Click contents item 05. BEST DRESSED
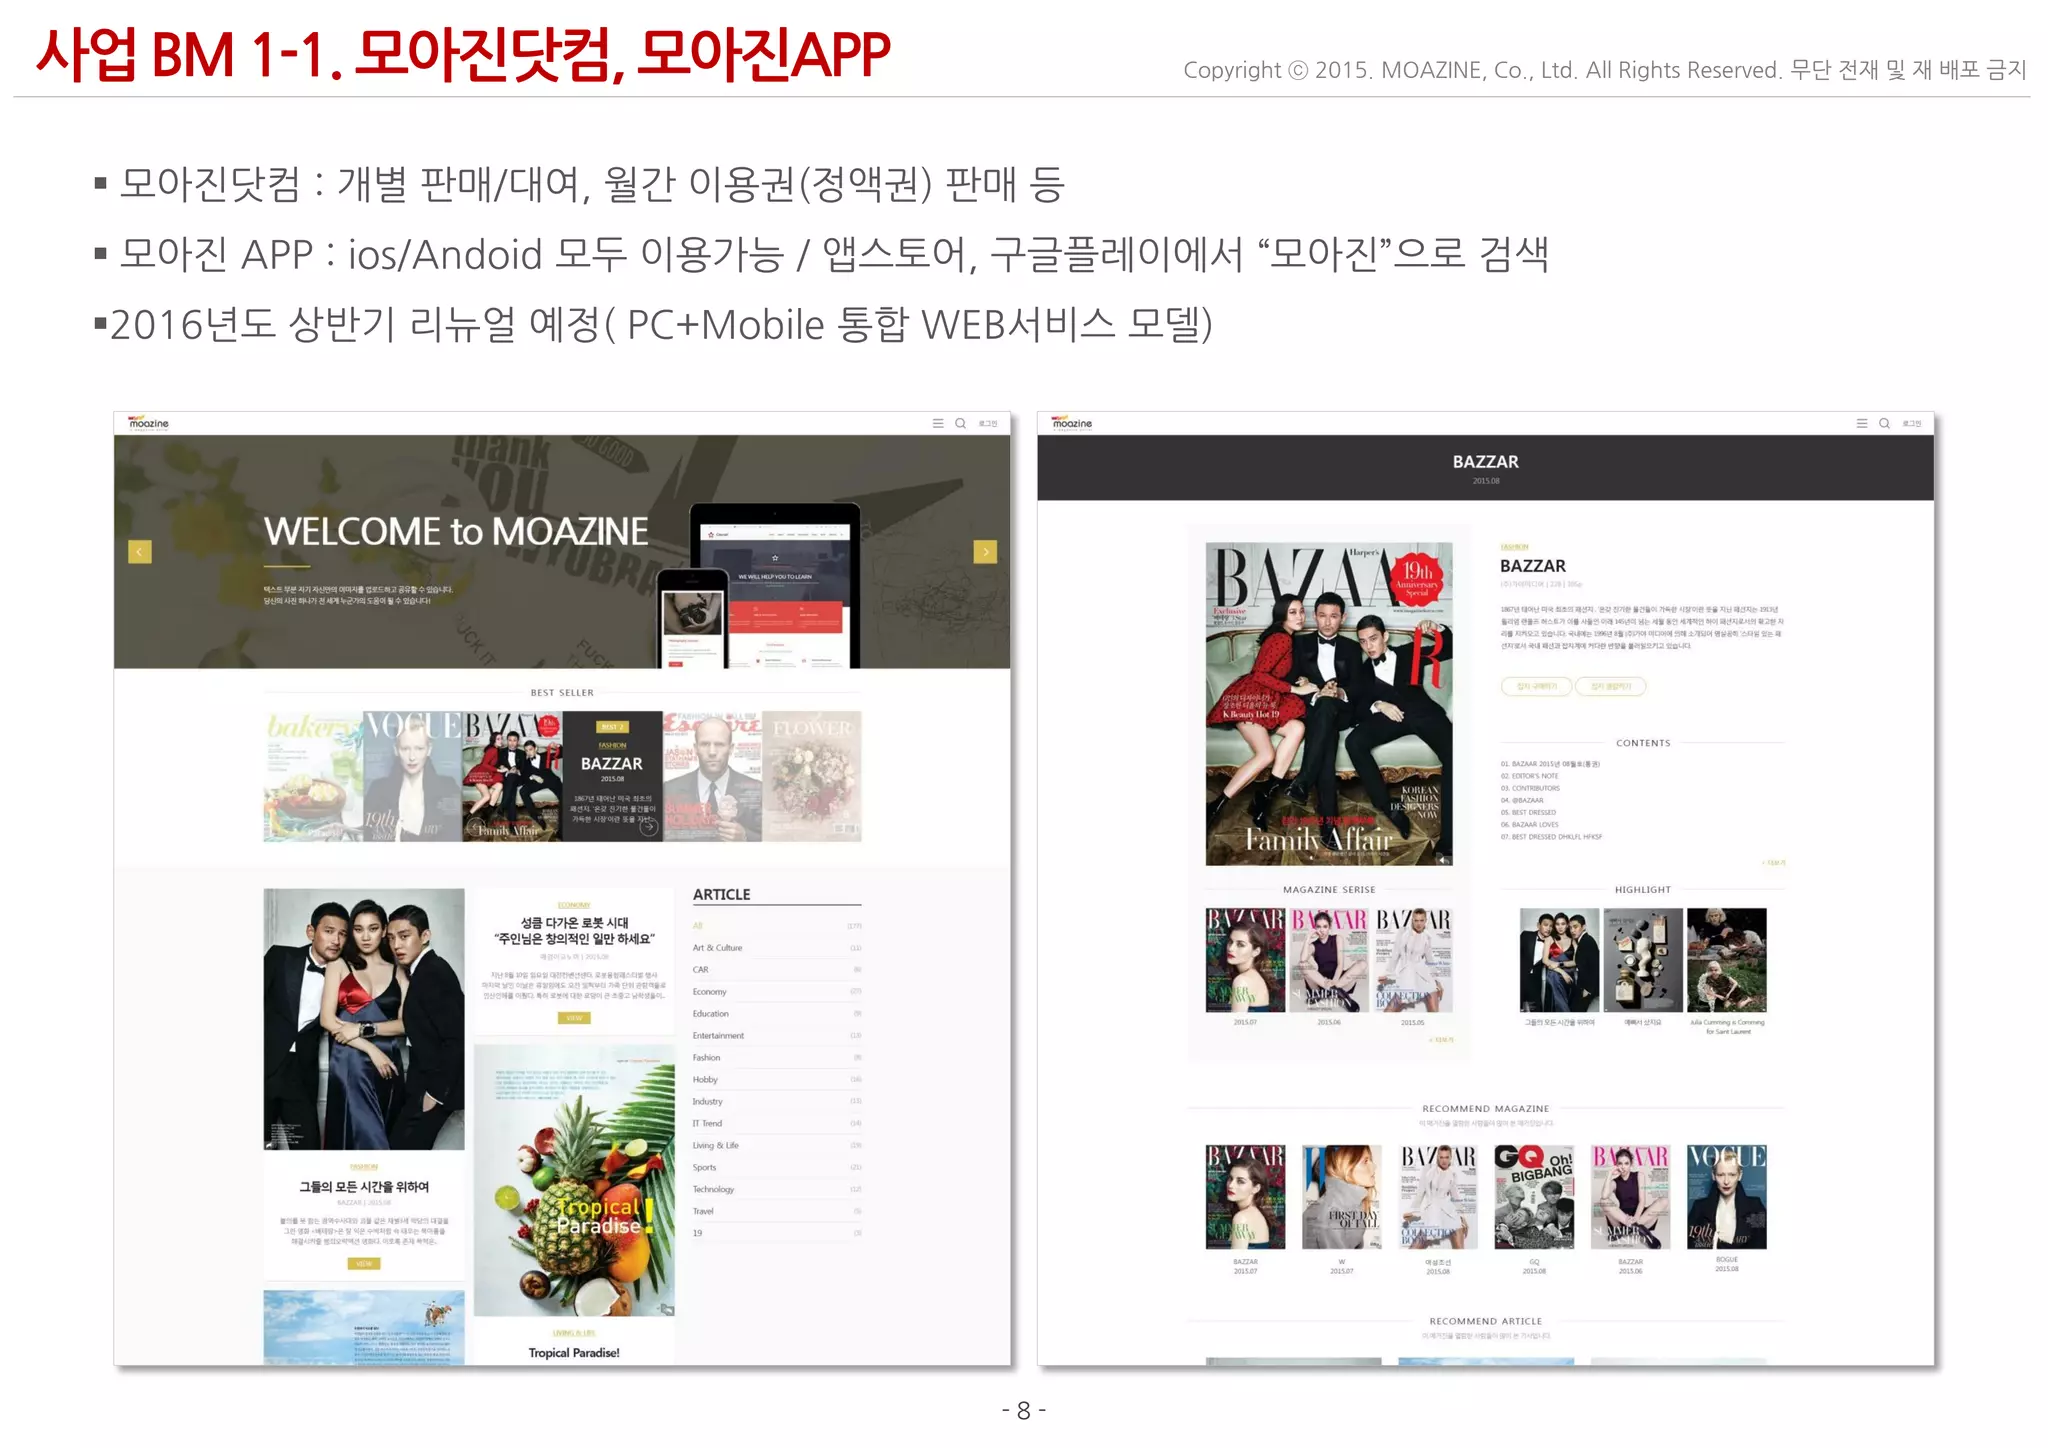The height and width of the screenshot is (1448, 2048). point(1528,813)
